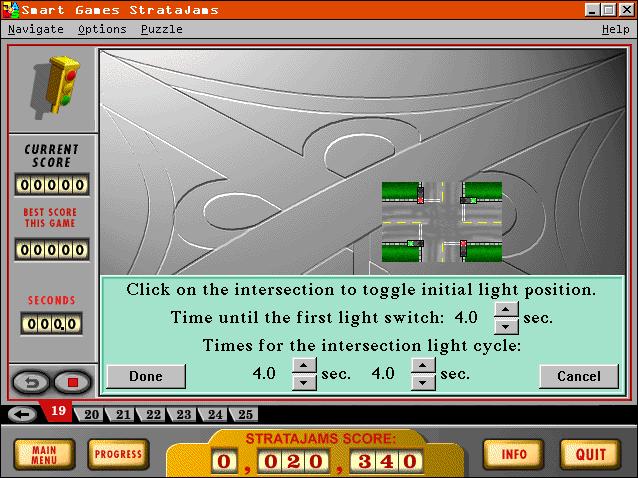Click the Done button
The image size is (638, 478).
[146, 376]
